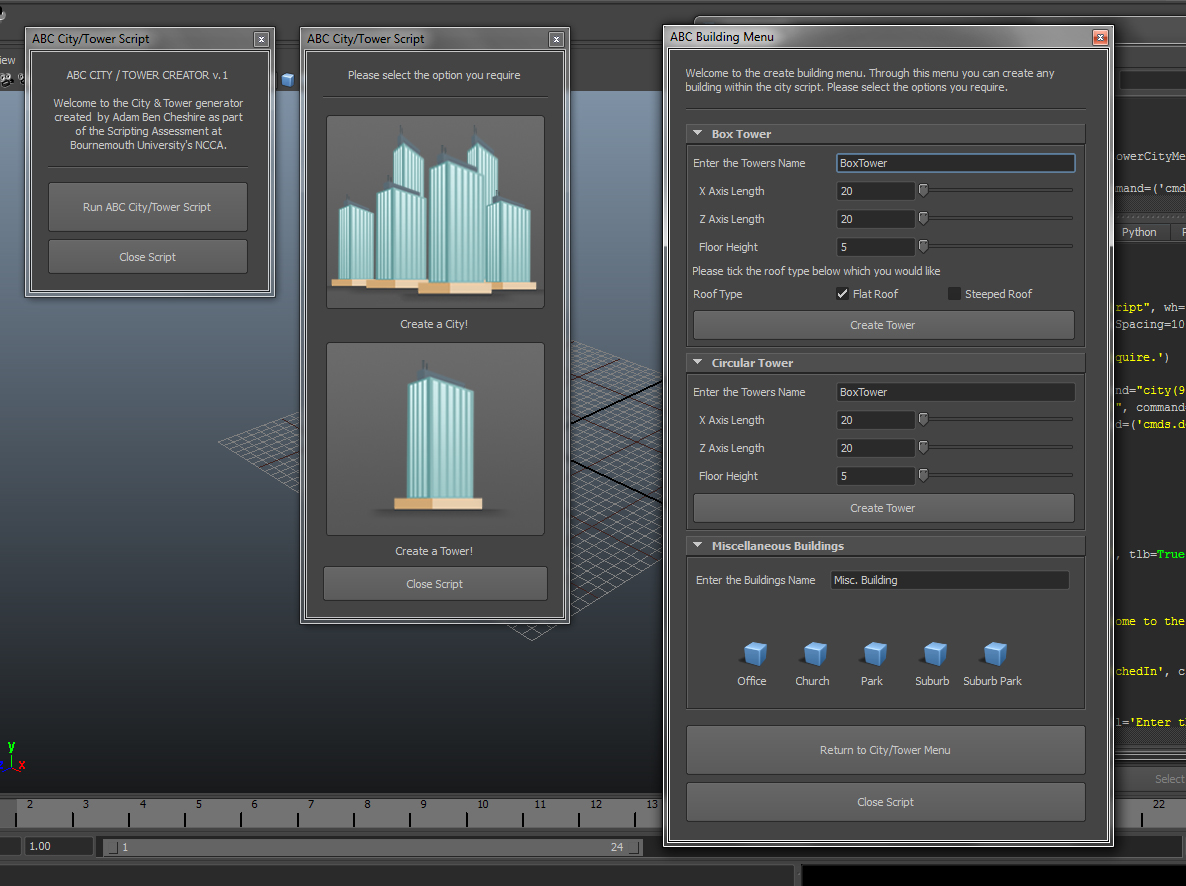Collapse the Miscellaneous Buildings section
1186x886 pixels.
[x=697, y=545]
